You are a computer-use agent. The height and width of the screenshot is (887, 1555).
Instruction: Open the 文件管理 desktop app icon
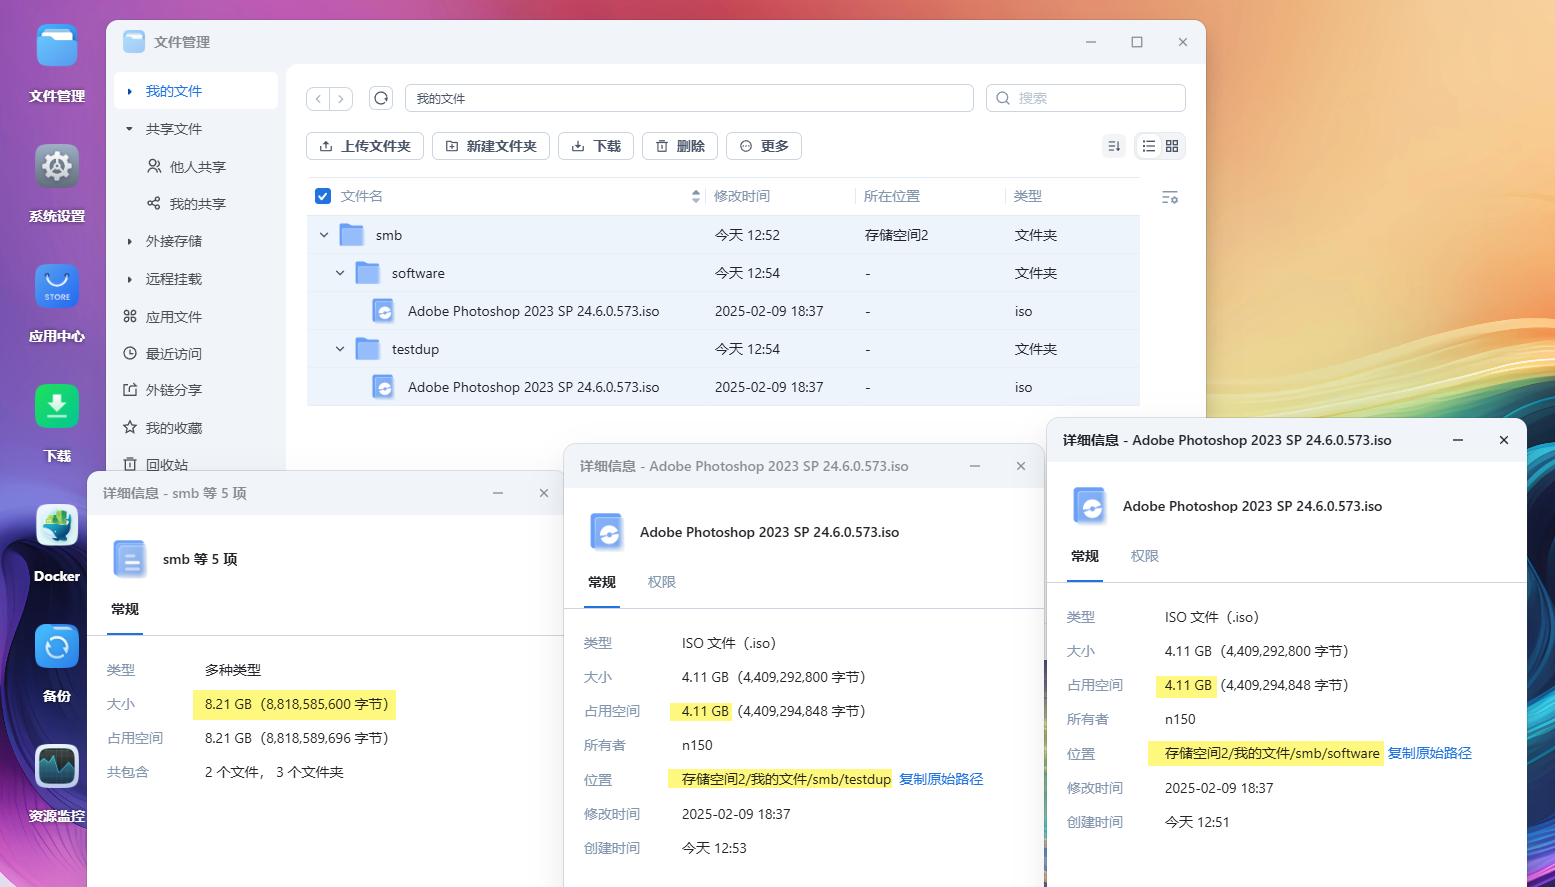[x=57, y=47]
